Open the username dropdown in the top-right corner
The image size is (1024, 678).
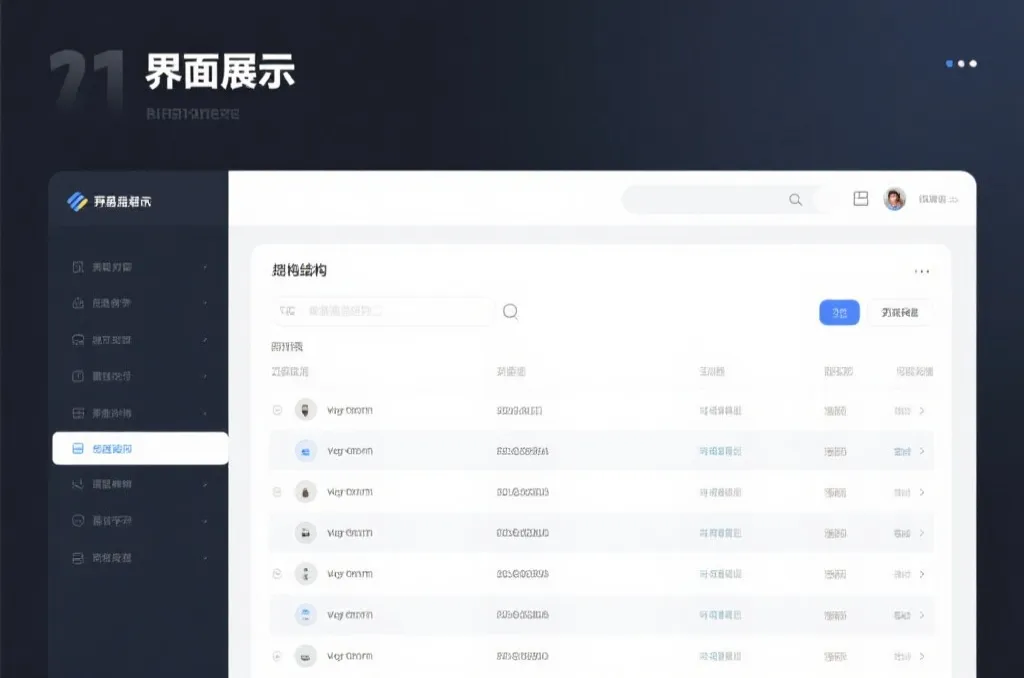tap(938, 199)
